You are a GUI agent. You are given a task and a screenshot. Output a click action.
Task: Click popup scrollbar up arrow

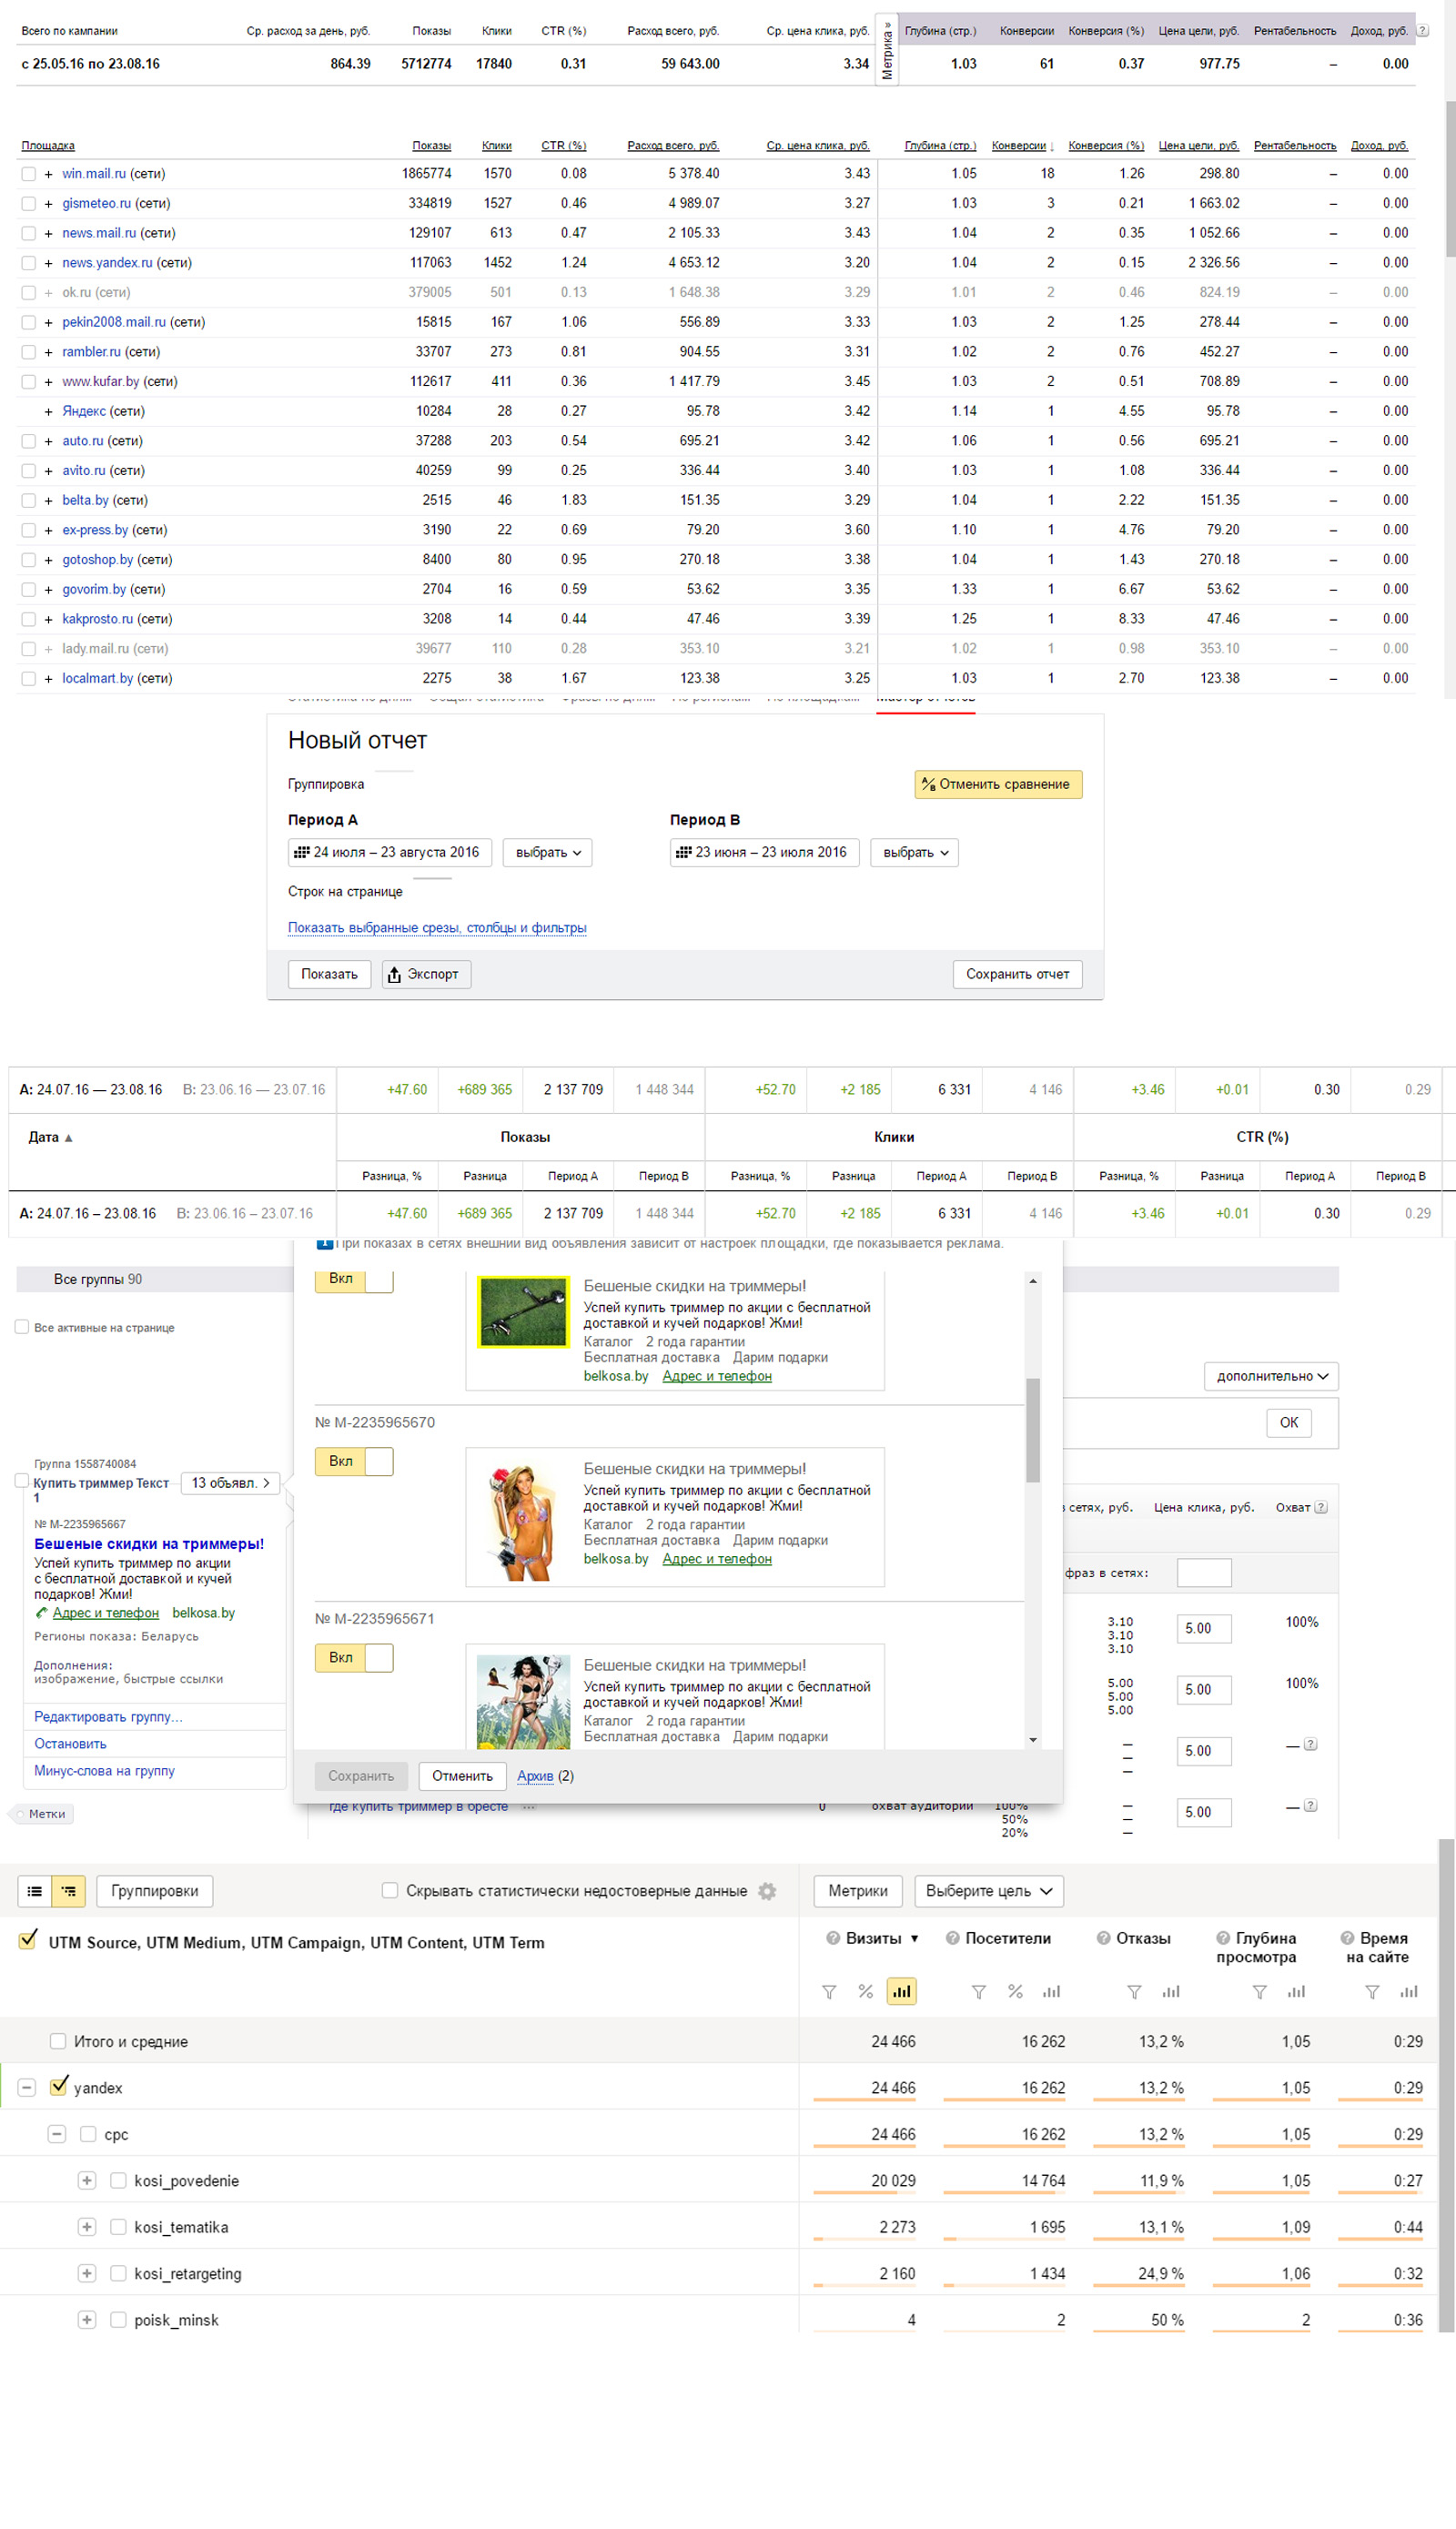1033,1280
